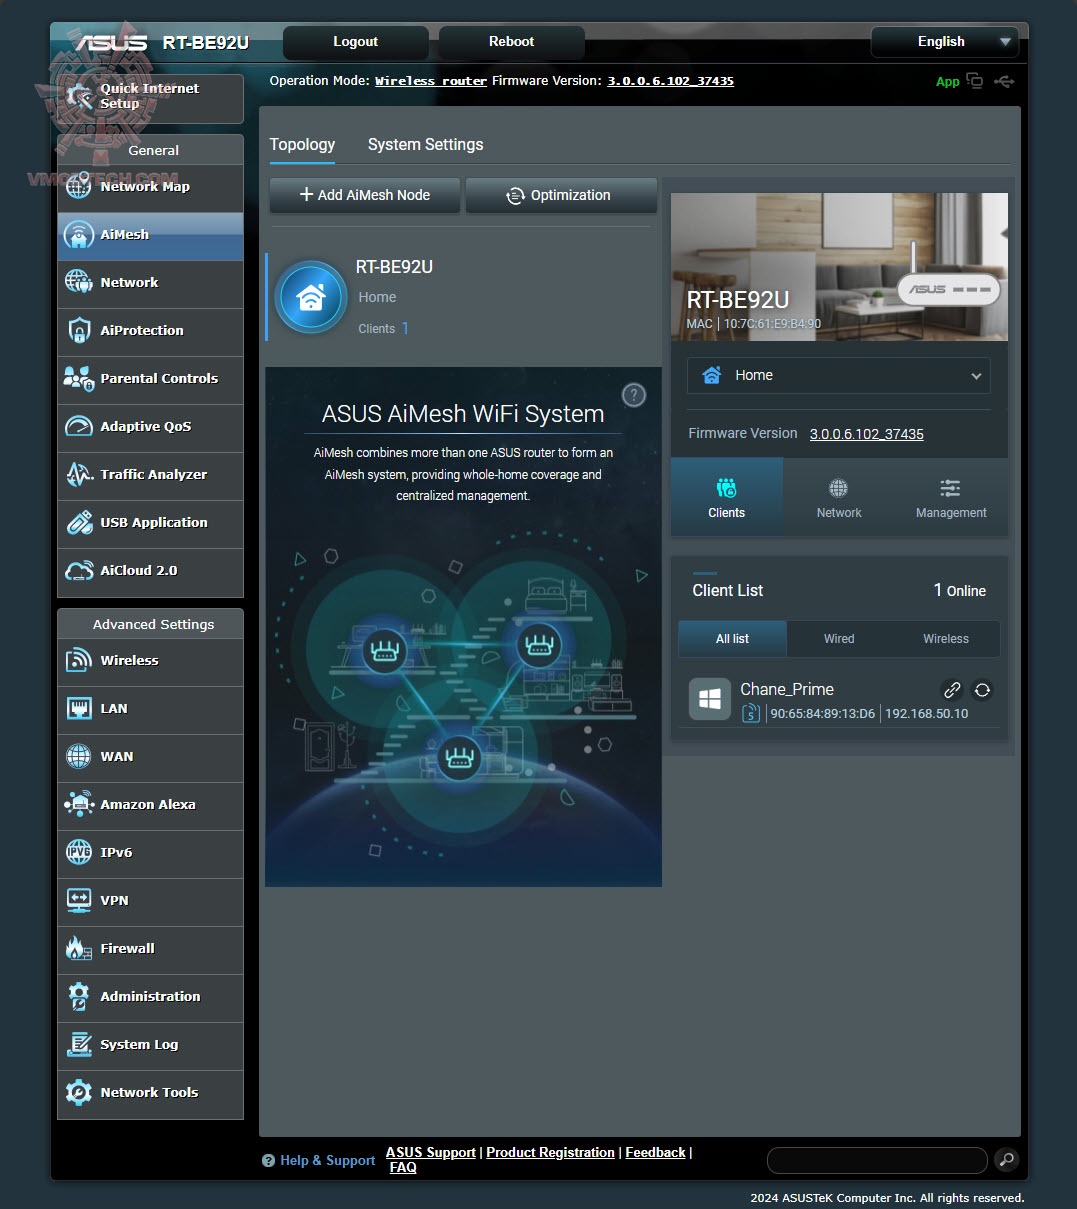Open Administration settings page
Image resolution: width=1077 pixels, height=1209 pixels.
pyautogui.click(x=150, y=997)
